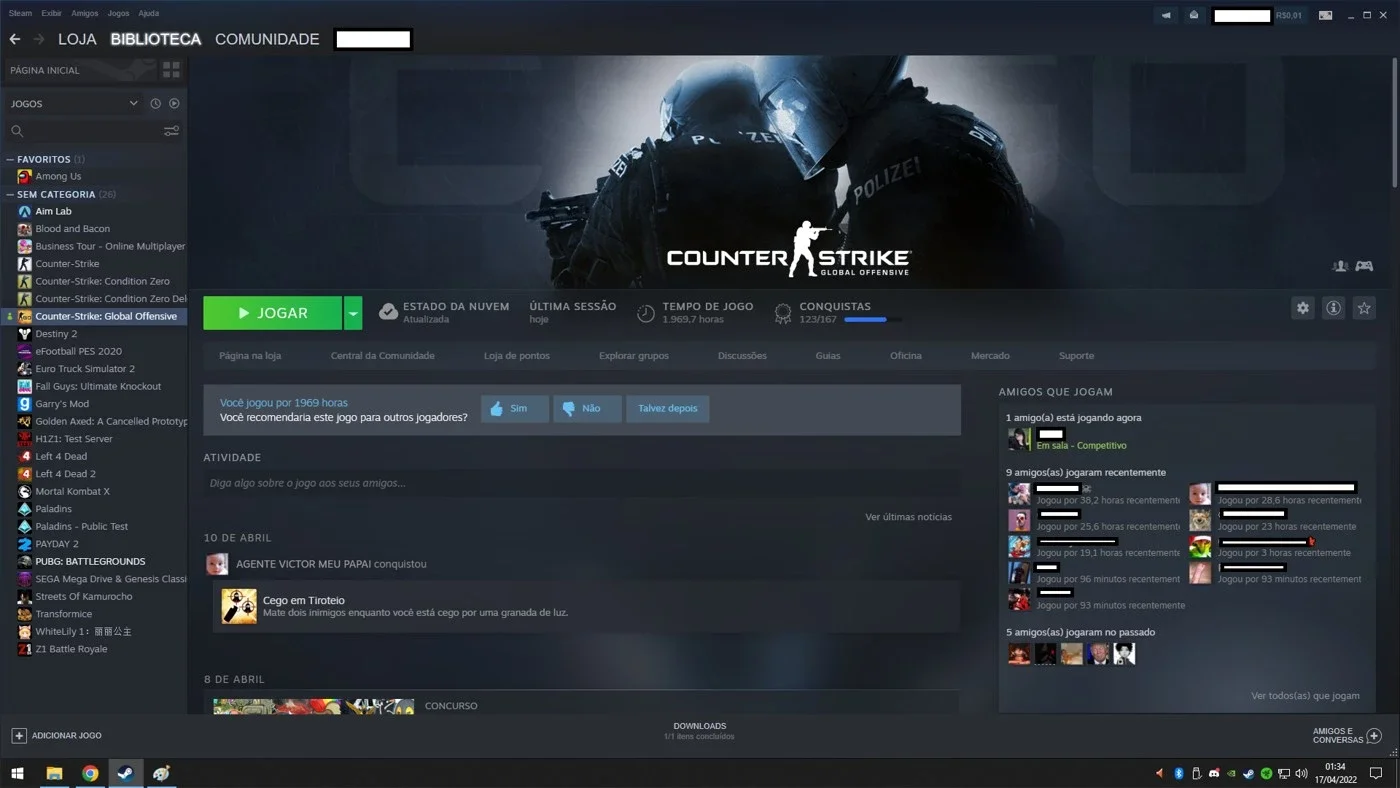Click thumbs-down Não recommendation button
The image size is (1400, 788).
pyautogui.click(x=587, y=408)
